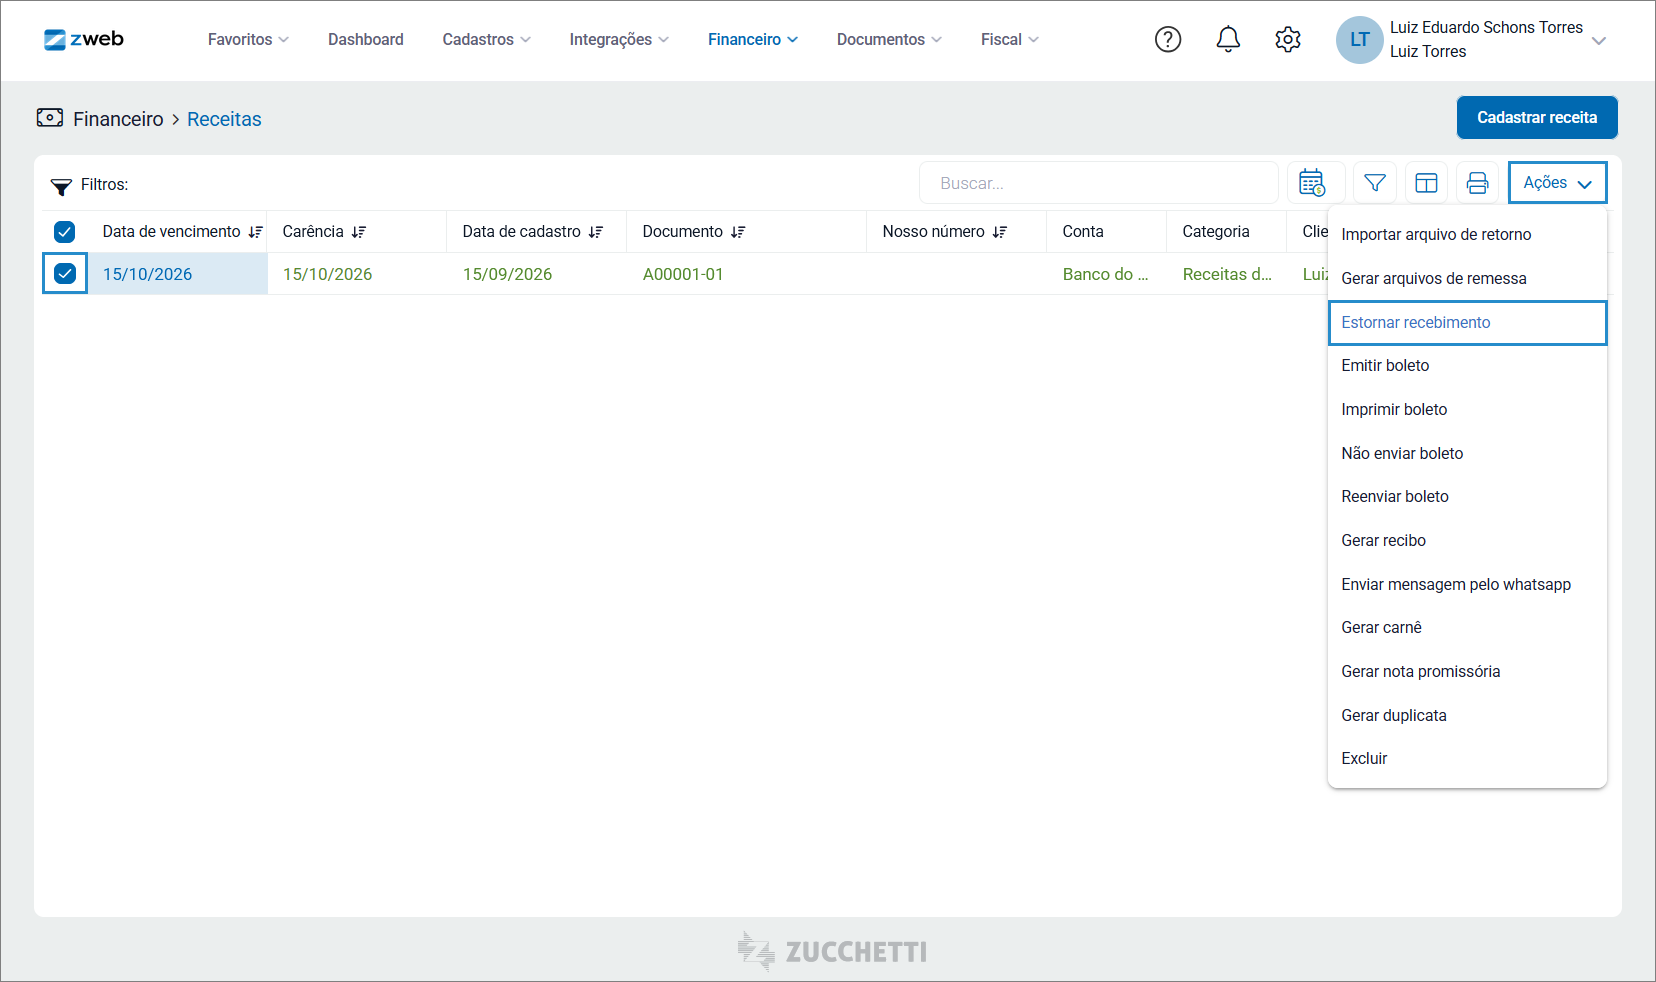
Task: Open the Cadastros dropdown menu
Action: pos(487,39)
